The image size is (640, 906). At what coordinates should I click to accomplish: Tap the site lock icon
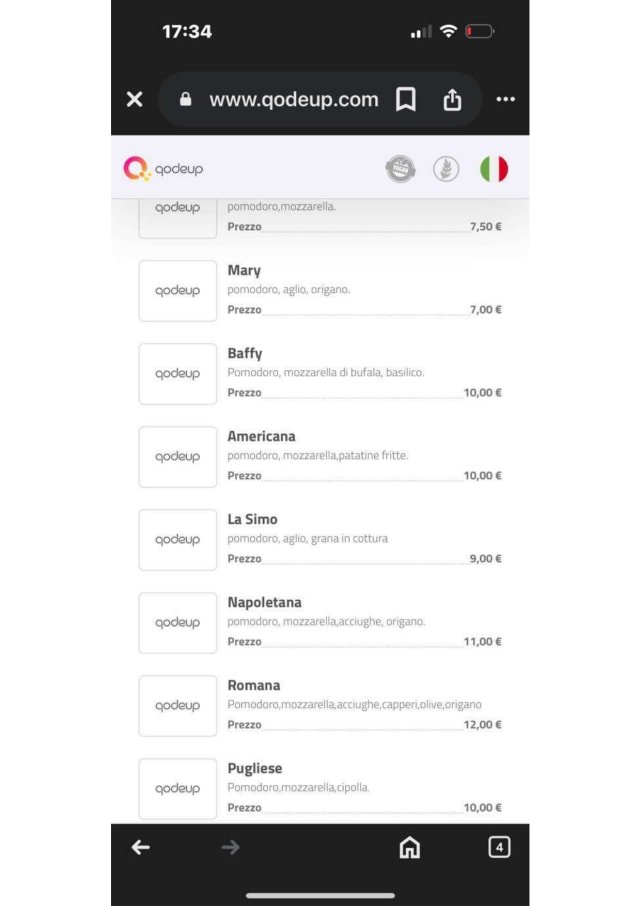tap(185, 99)
